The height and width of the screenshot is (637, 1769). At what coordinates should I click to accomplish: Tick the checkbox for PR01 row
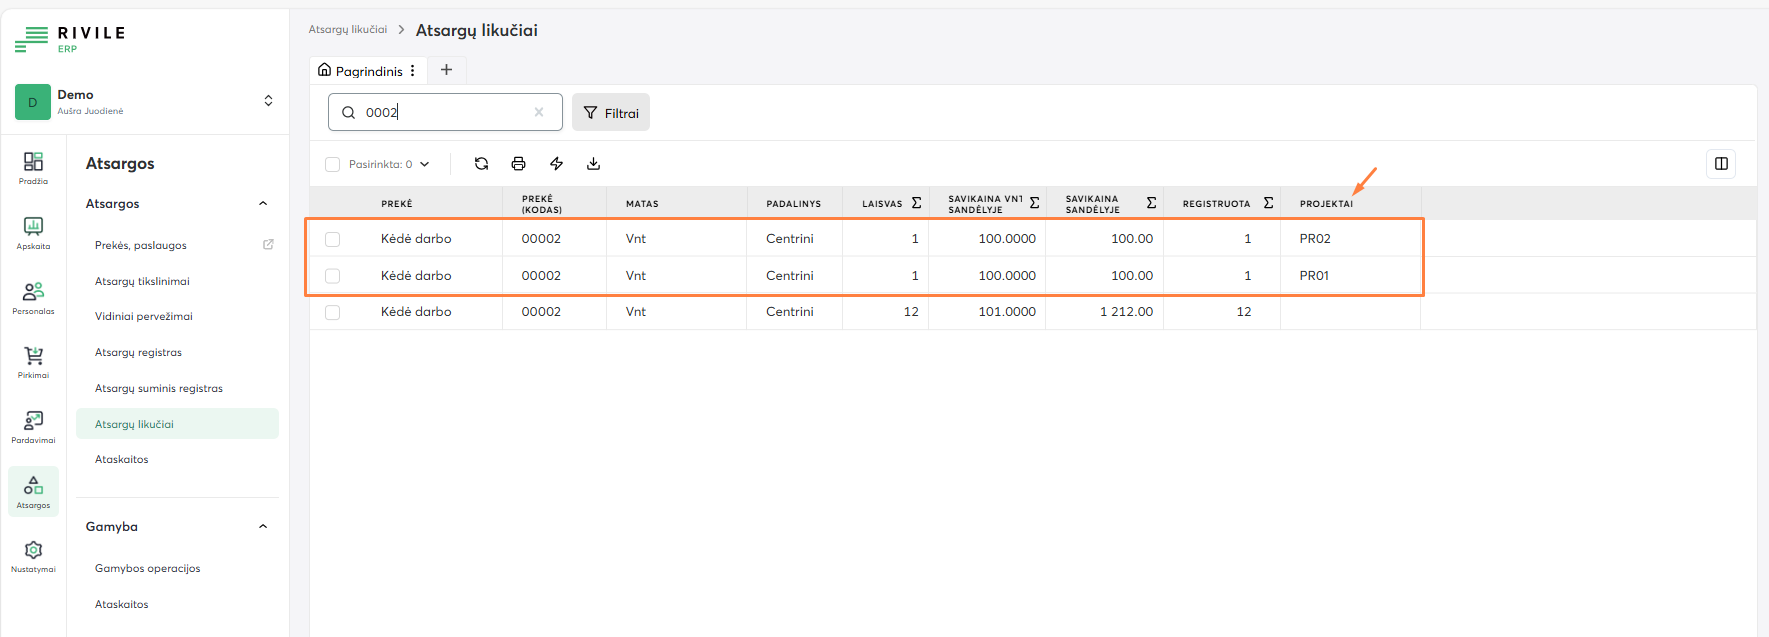coord(333,276)
